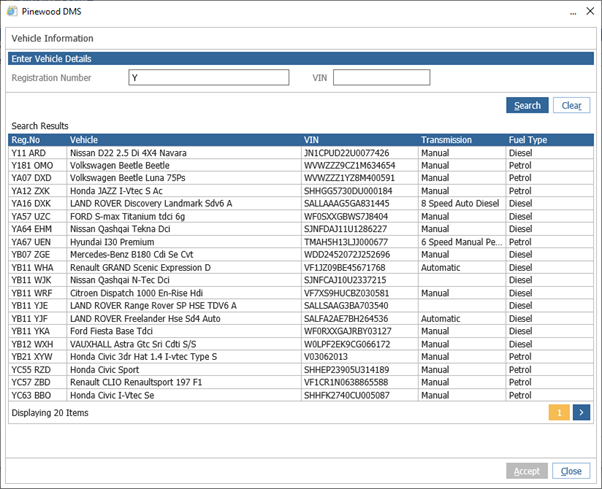Click Mercedes-Benz B180 Cdi Se Cvt

click(x=131, y=254)
